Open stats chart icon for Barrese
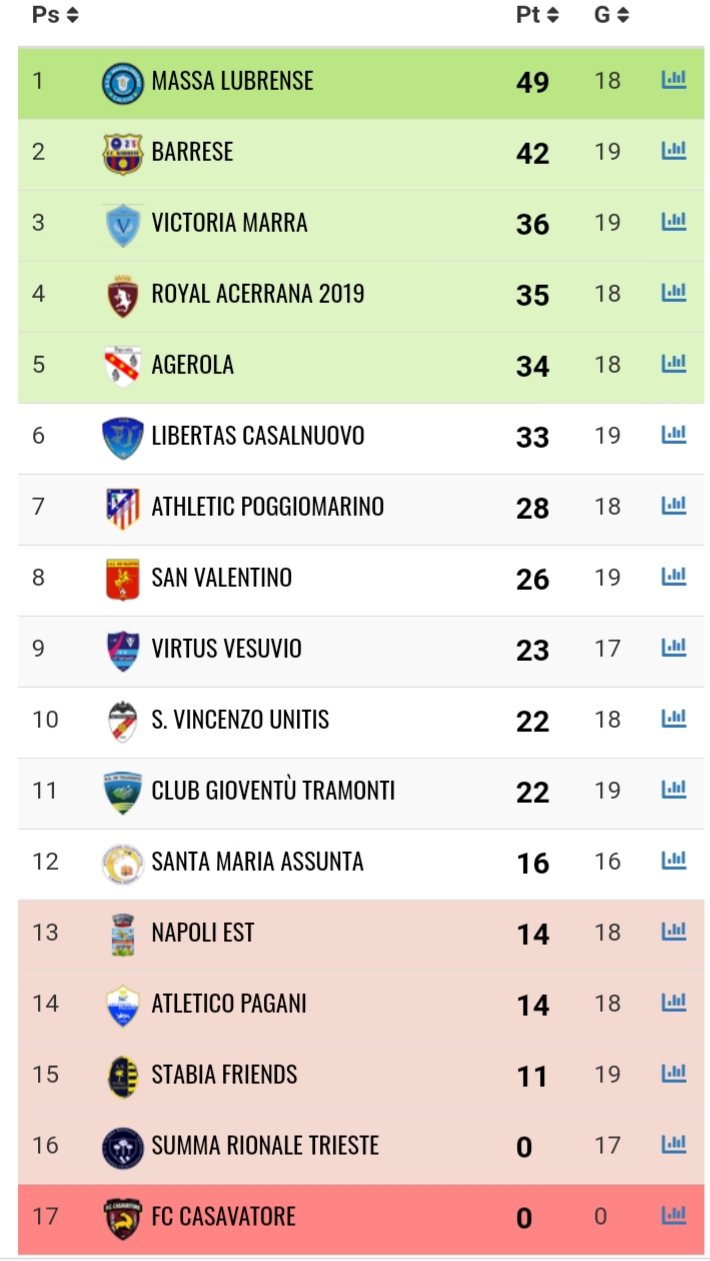Screen dimensions: 710x1261 673,151
